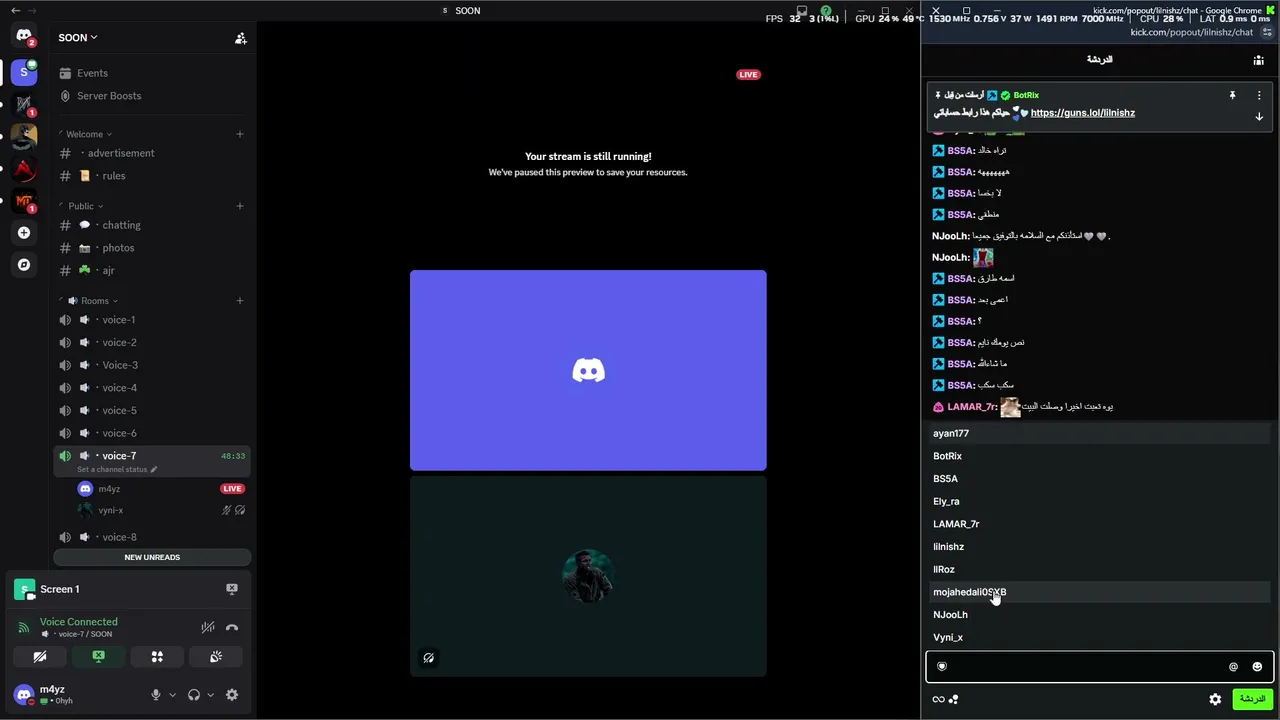1280x720 pixels.
Task: Open Discover servers compass icon
Action: click(24, 265)
